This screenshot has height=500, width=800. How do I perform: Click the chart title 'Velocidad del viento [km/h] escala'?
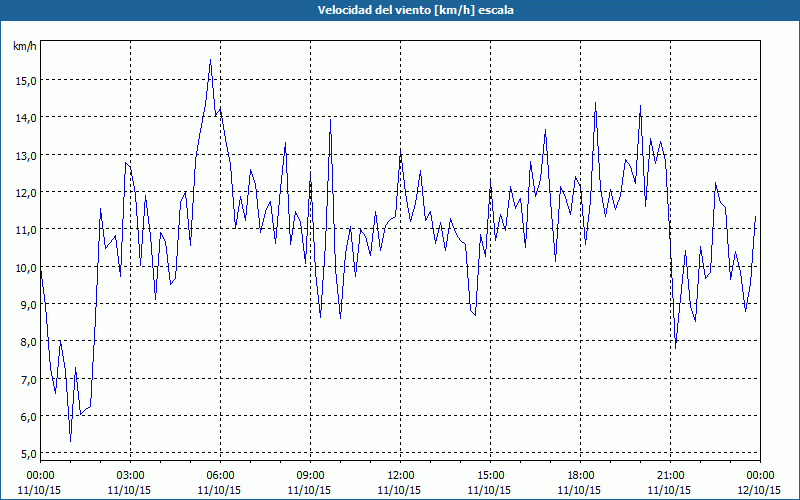[415, 10]
